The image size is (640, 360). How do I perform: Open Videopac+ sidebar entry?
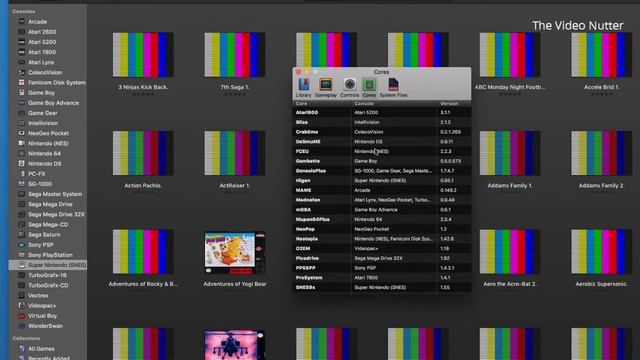click(x=48, y=306)
